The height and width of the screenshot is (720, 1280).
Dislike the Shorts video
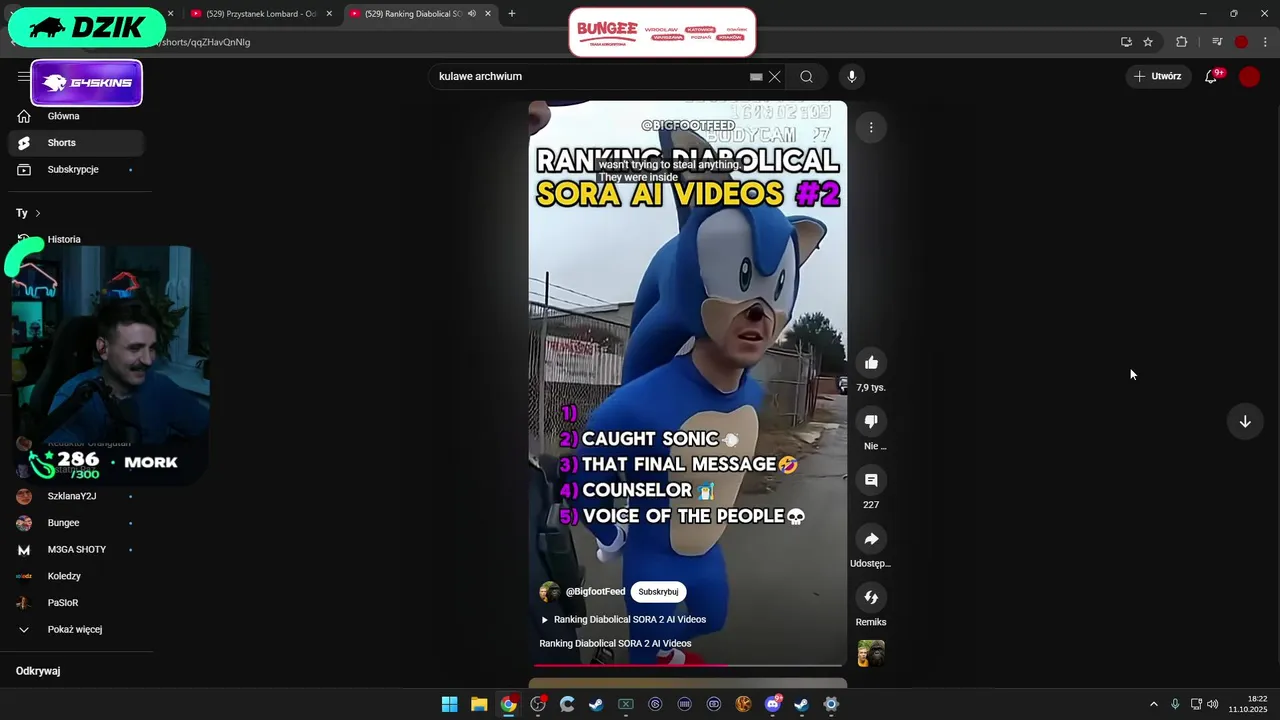pos(871,422)
